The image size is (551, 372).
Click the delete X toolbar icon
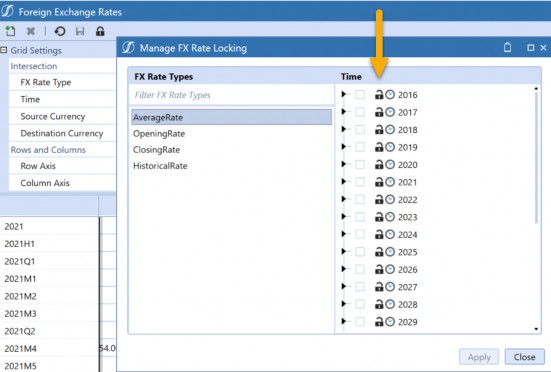coord(31,31)
